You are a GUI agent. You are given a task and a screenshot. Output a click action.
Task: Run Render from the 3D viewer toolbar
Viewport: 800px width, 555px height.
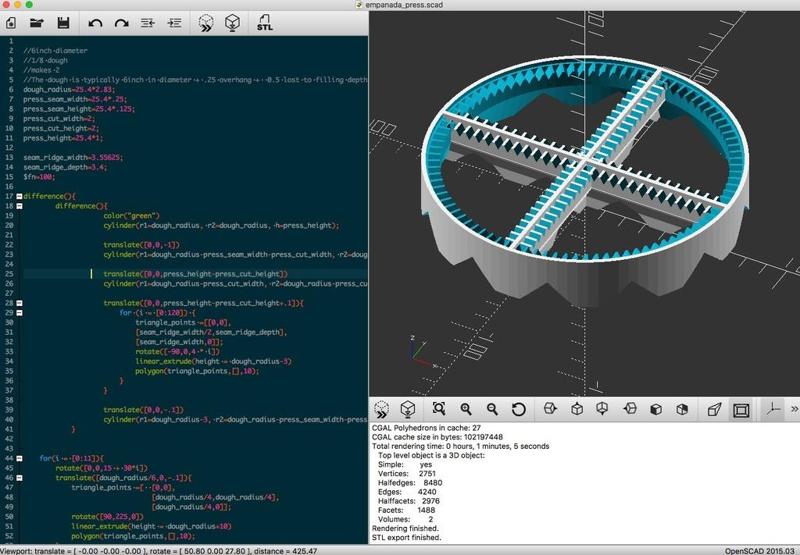408,409
